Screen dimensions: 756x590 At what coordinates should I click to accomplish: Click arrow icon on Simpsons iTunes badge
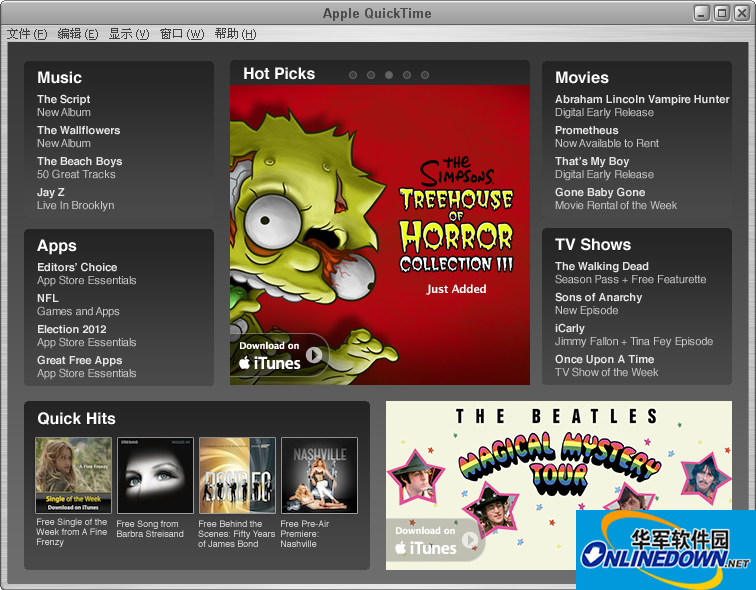314,355
